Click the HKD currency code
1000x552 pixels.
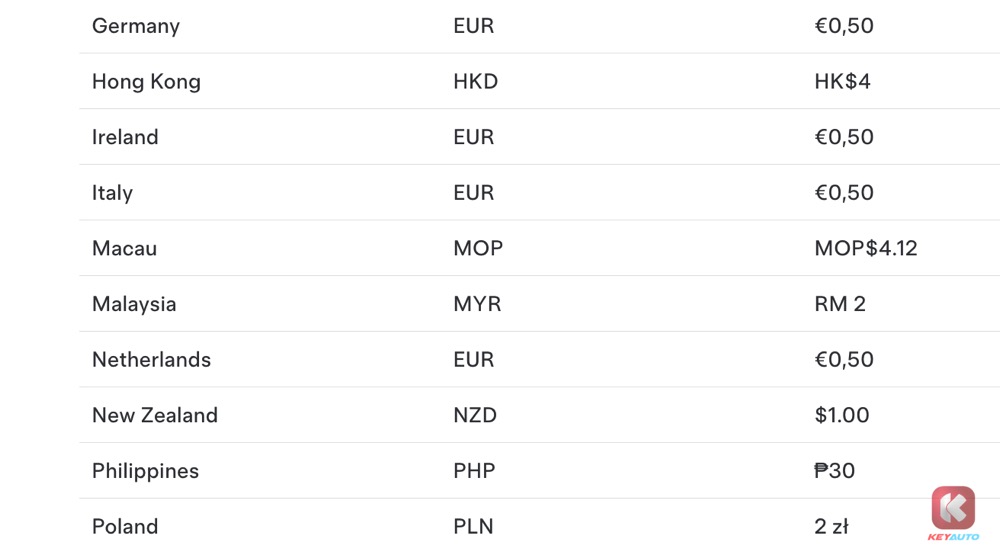pos(475,82)
